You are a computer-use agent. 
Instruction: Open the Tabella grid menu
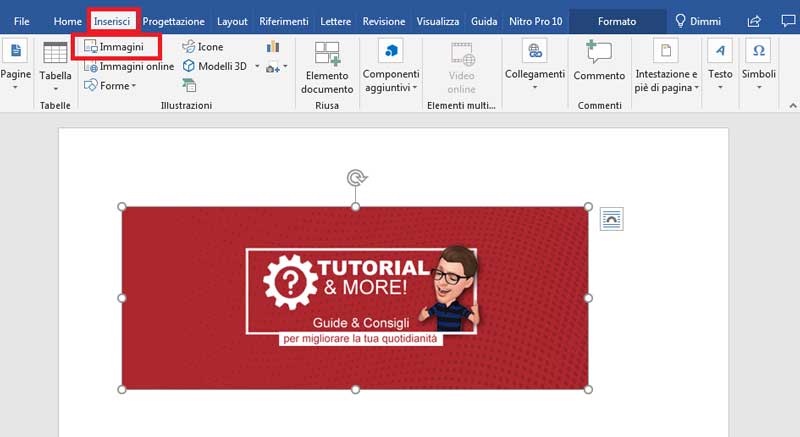point(55,66)
